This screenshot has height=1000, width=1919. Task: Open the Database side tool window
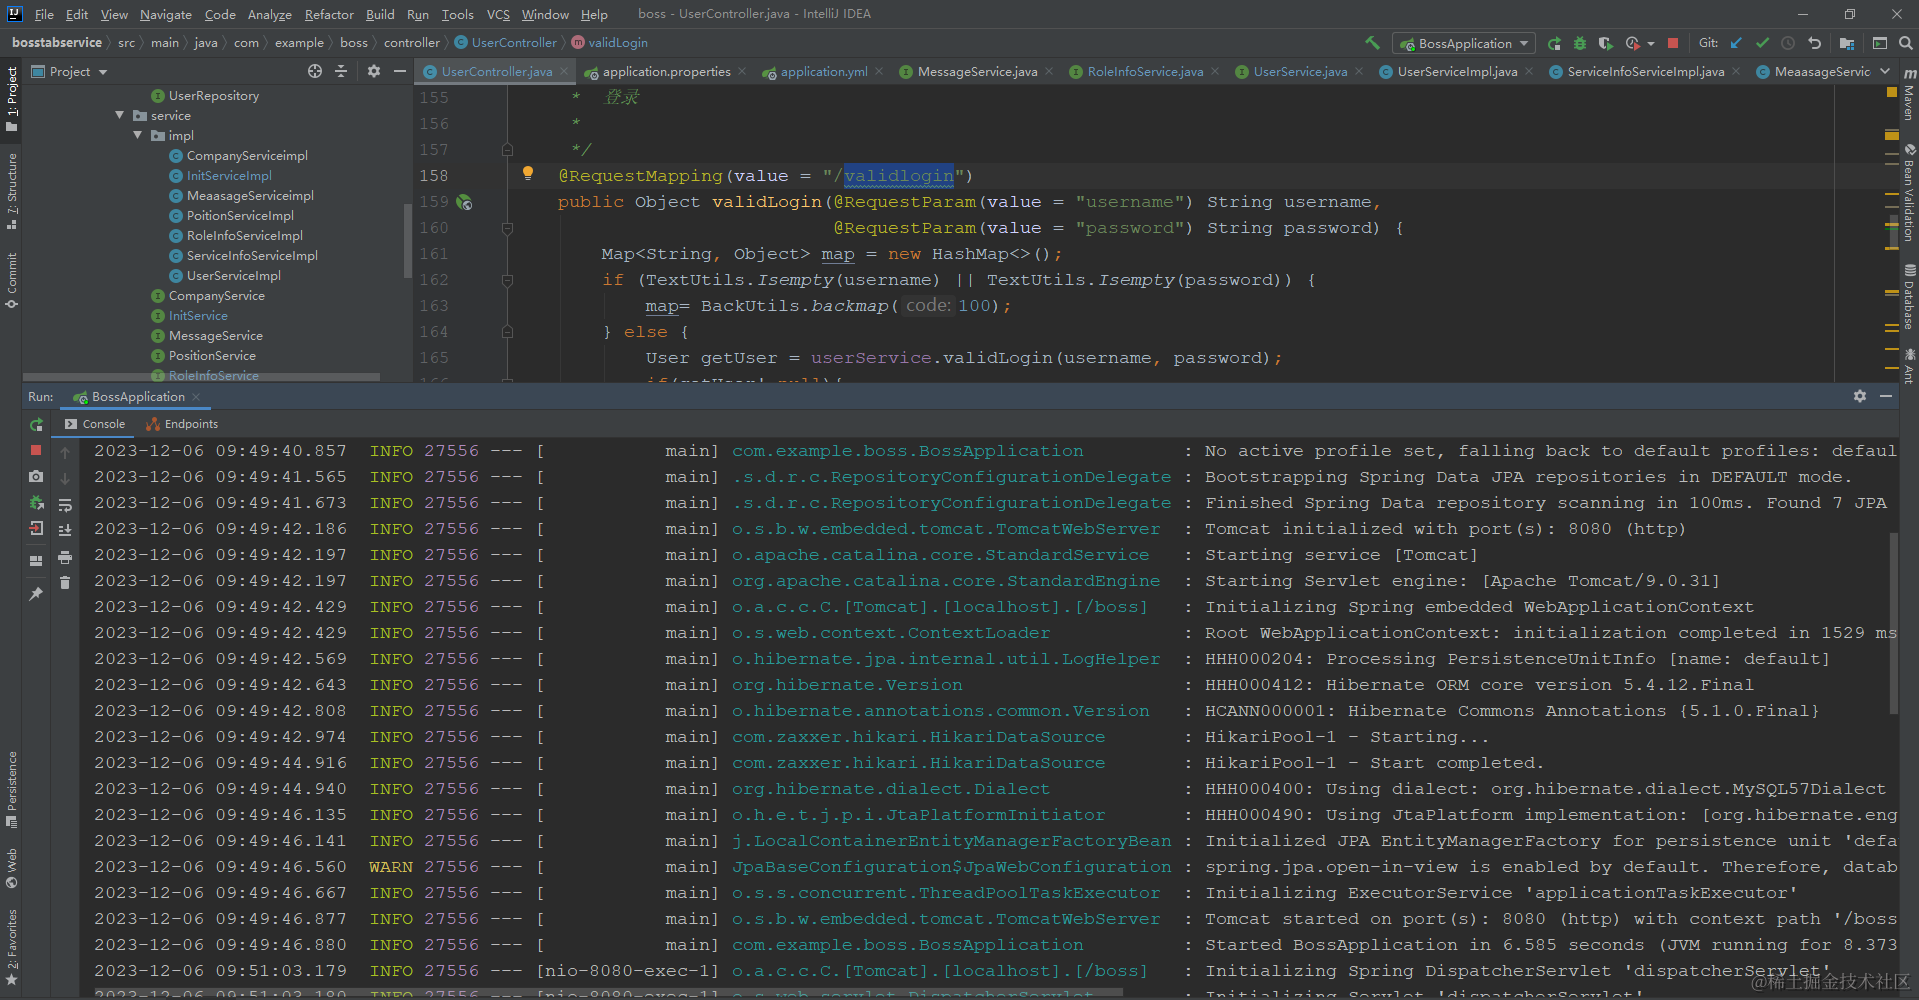[1908, 297]
